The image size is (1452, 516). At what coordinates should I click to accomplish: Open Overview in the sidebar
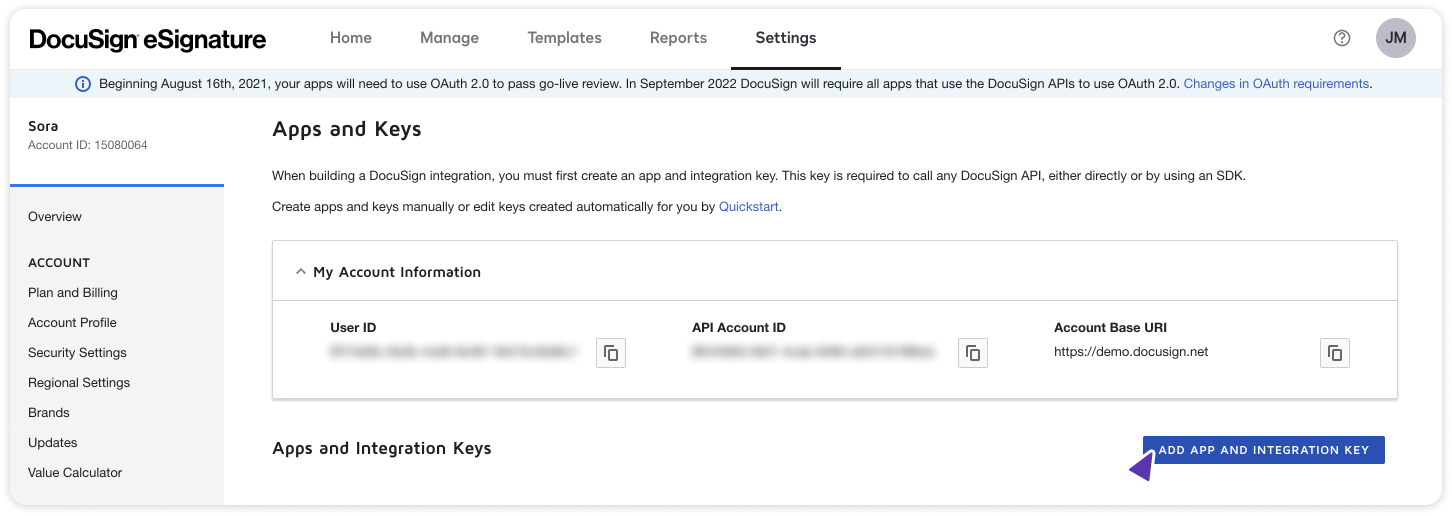tap(55, 217)
